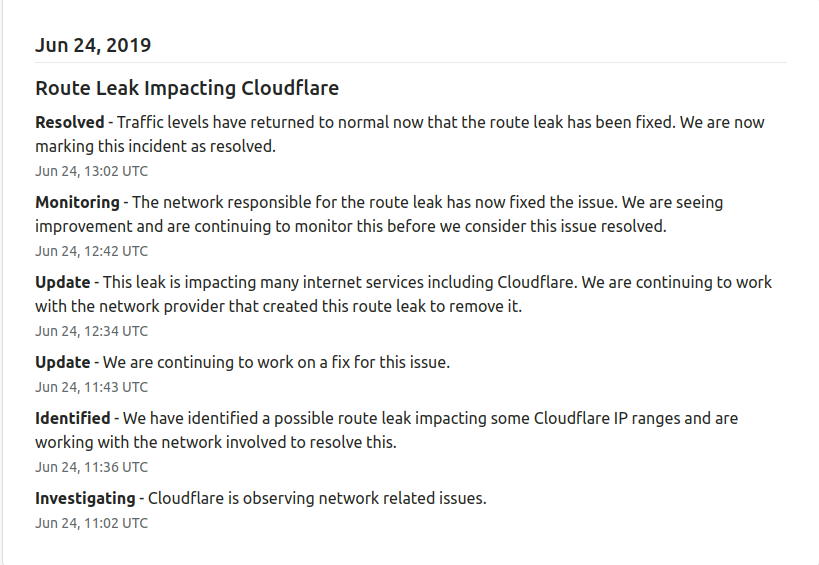Screen dimensions: 819x565
Task: Click the Jun 24, 2019 date heading
Action: [93, 45]
